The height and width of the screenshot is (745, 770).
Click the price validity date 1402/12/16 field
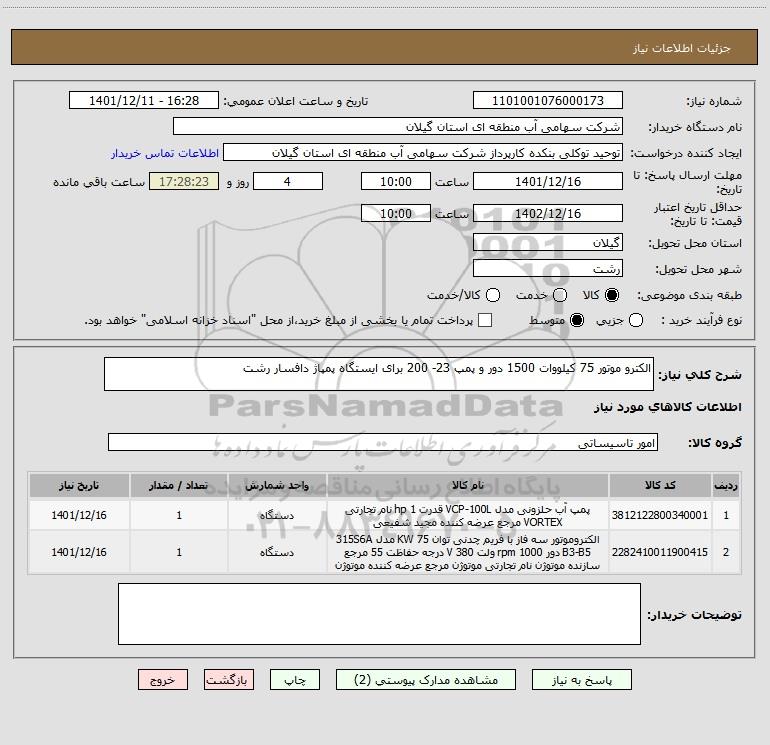point(548,213)
